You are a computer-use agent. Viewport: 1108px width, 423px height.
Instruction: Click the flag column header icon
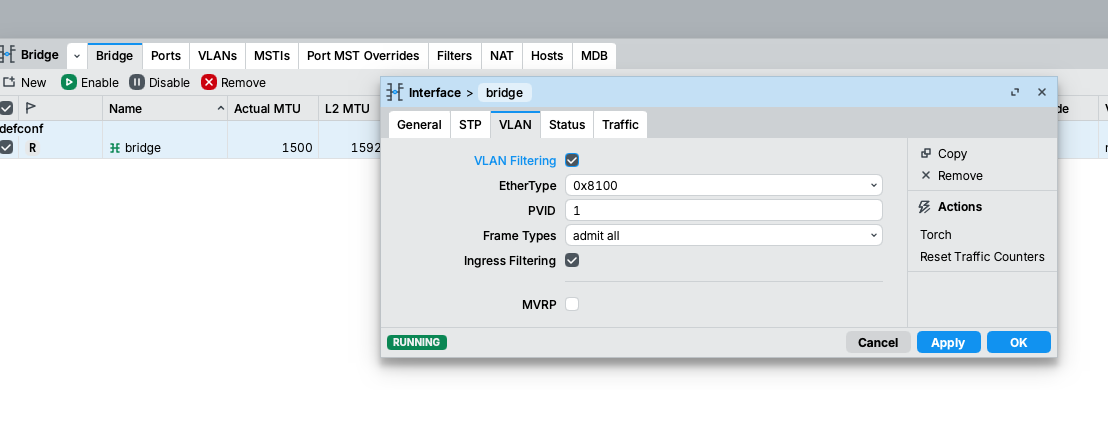tap(31, 108)
